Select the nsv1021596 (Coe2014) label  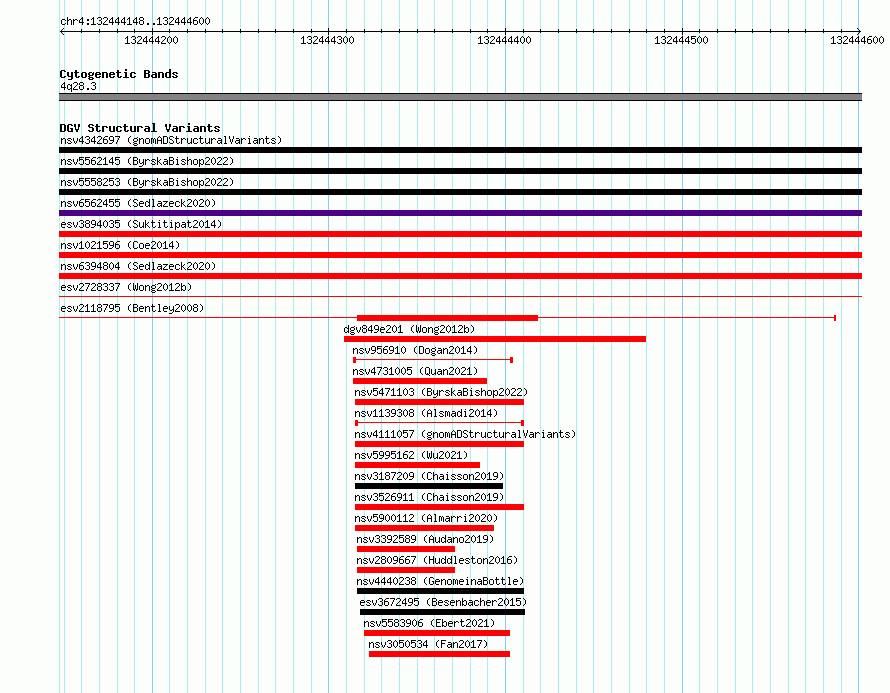click(120, 245)
